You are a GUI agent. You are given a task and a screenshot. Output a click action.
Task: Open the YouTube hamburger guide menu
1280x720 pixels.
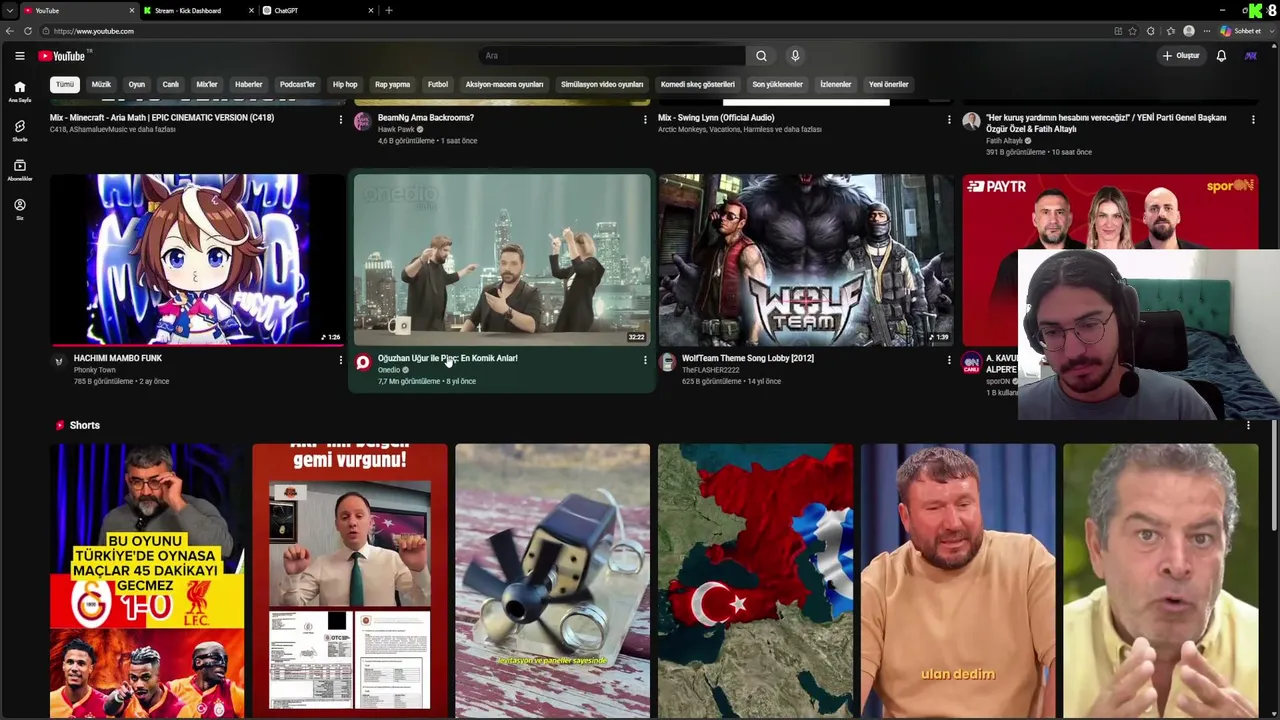click(19, 56)
